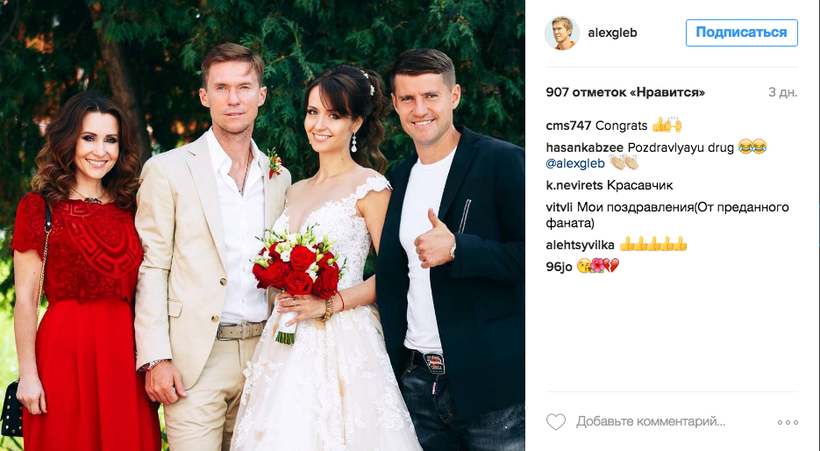Open the cms747 commenter profile
Viewport: 820px width, 451px height.
click(x=568, y=126)
